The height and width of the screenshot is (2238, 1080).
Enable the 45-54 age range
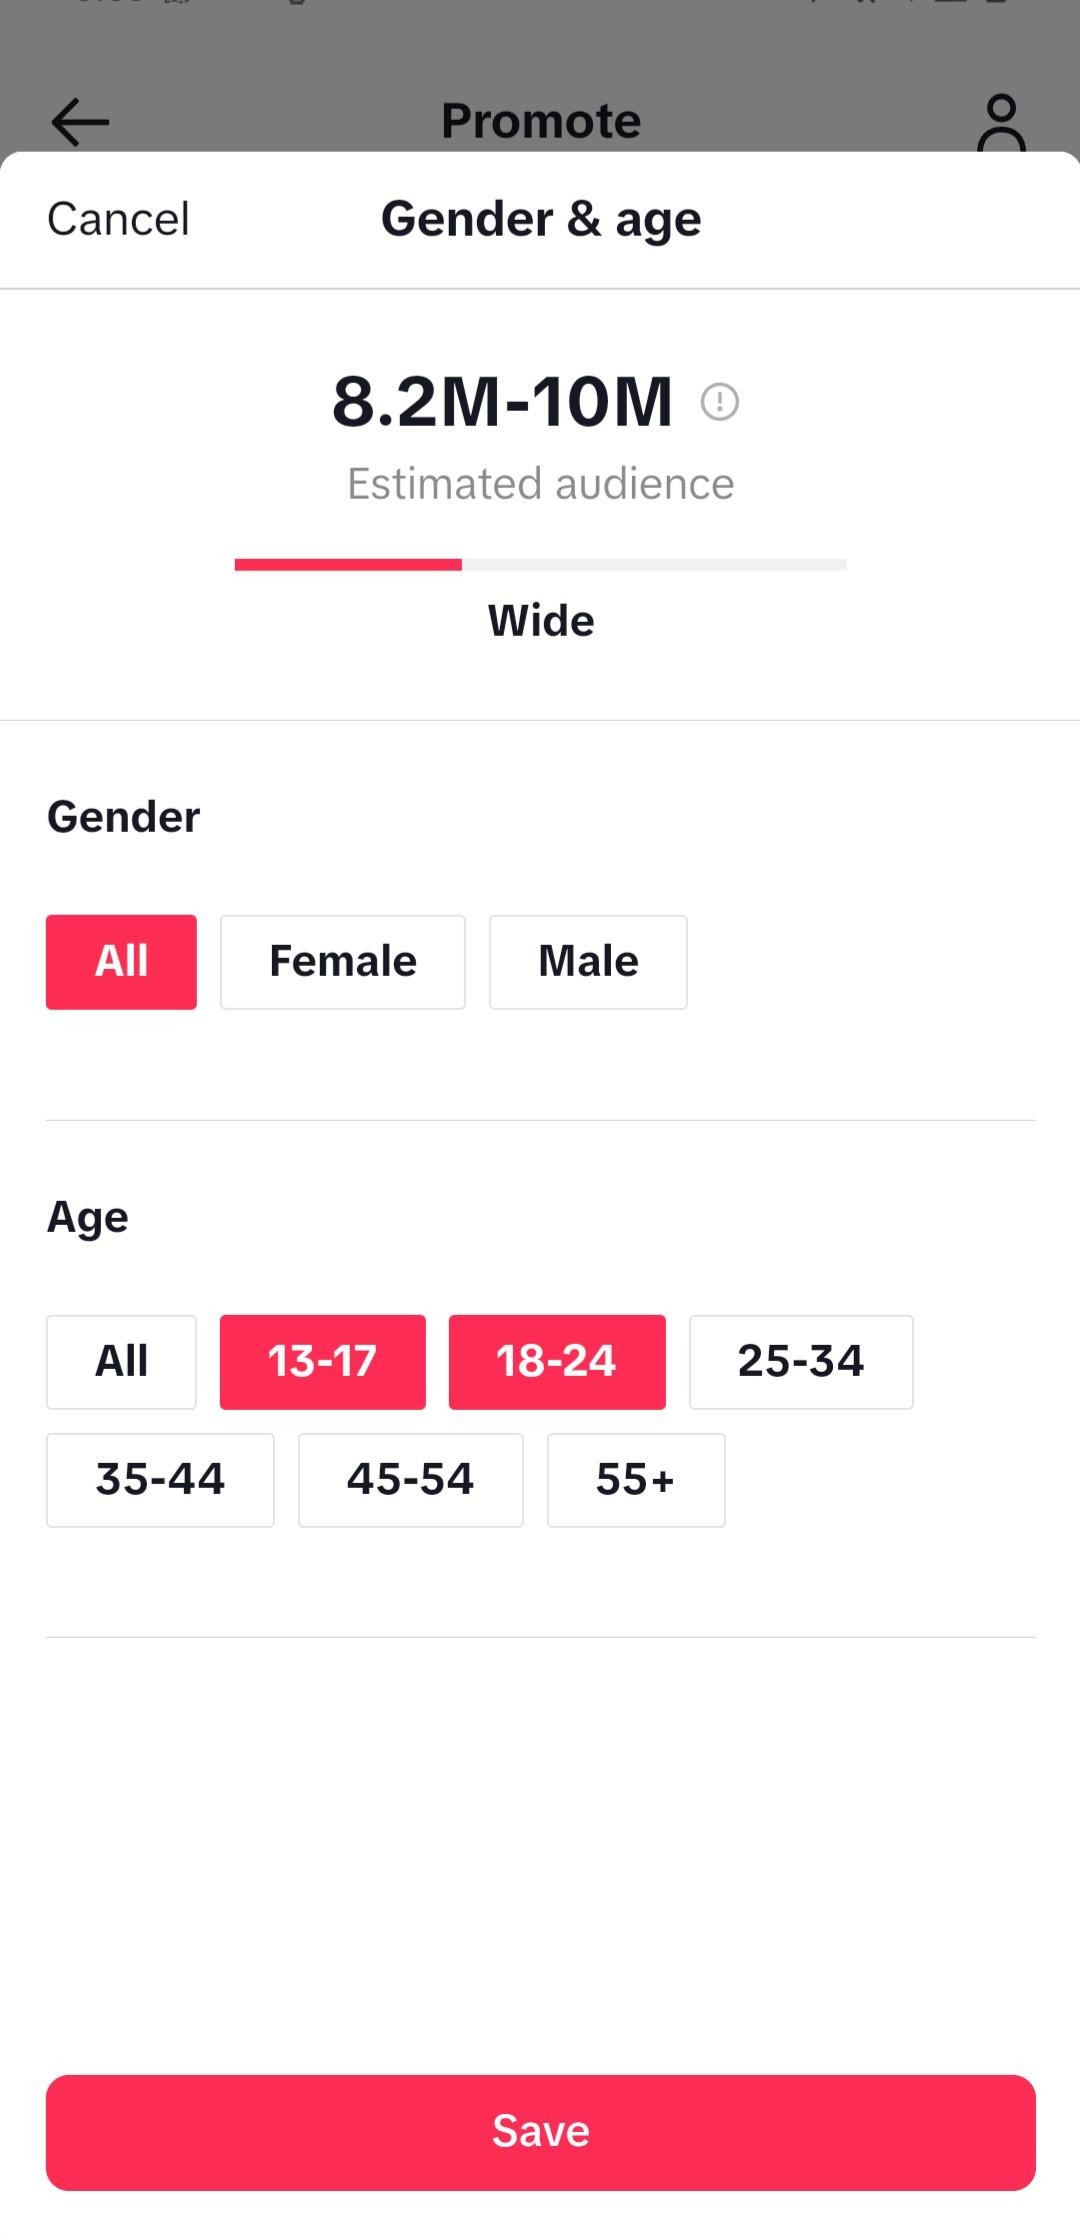tap(410, 1480)
